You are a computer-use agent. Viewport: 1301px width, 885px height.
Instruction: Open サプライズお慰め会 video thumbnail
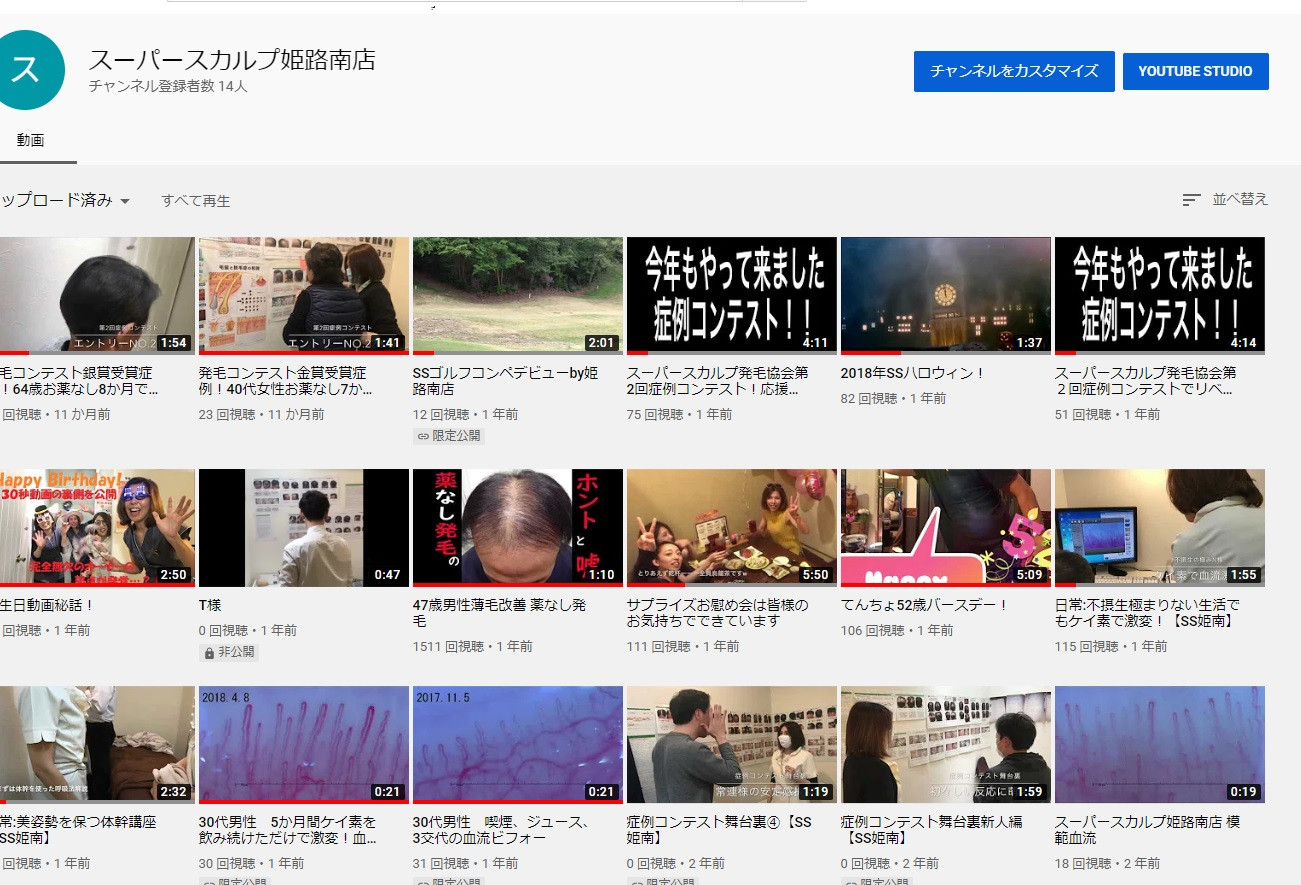[x=731, y=527]
